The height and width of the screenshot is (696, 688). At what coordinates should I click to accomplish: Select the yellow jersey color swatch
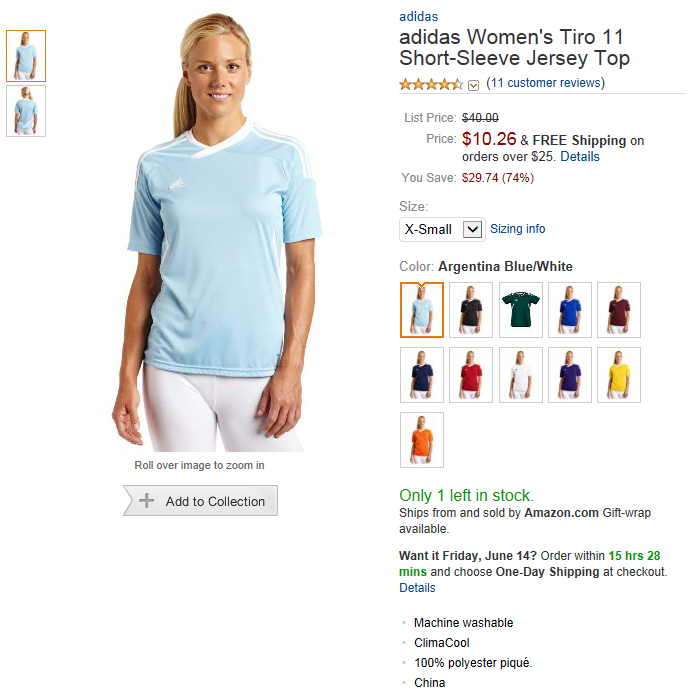619,375
